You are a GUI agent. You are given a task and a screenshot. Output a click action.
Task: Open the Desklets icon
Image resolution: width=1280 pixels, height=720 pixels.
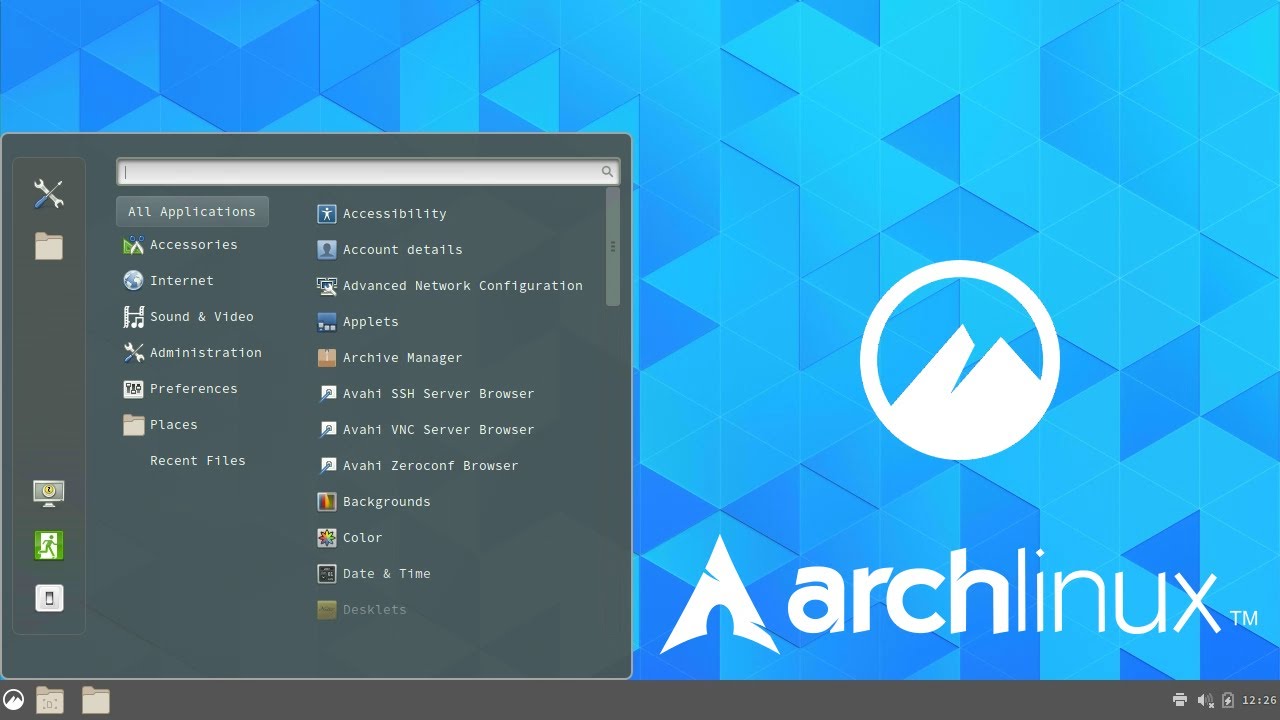327,609
